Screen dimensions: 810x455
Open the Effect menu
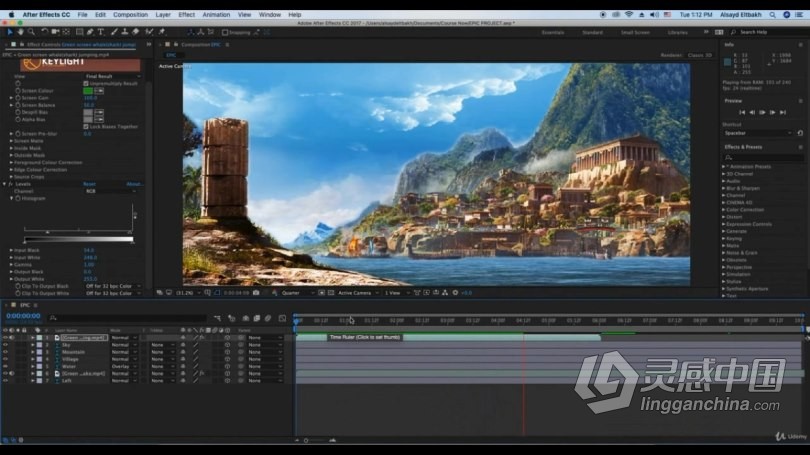pyautogui.click(x=186, y=15)
